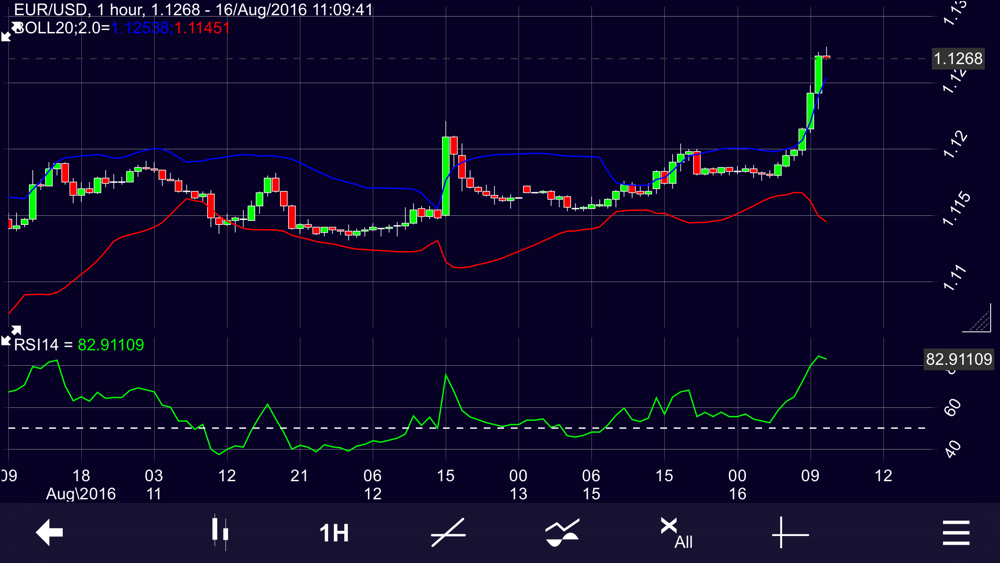Click the 82.91109 RSI value tag

point(959,359)
